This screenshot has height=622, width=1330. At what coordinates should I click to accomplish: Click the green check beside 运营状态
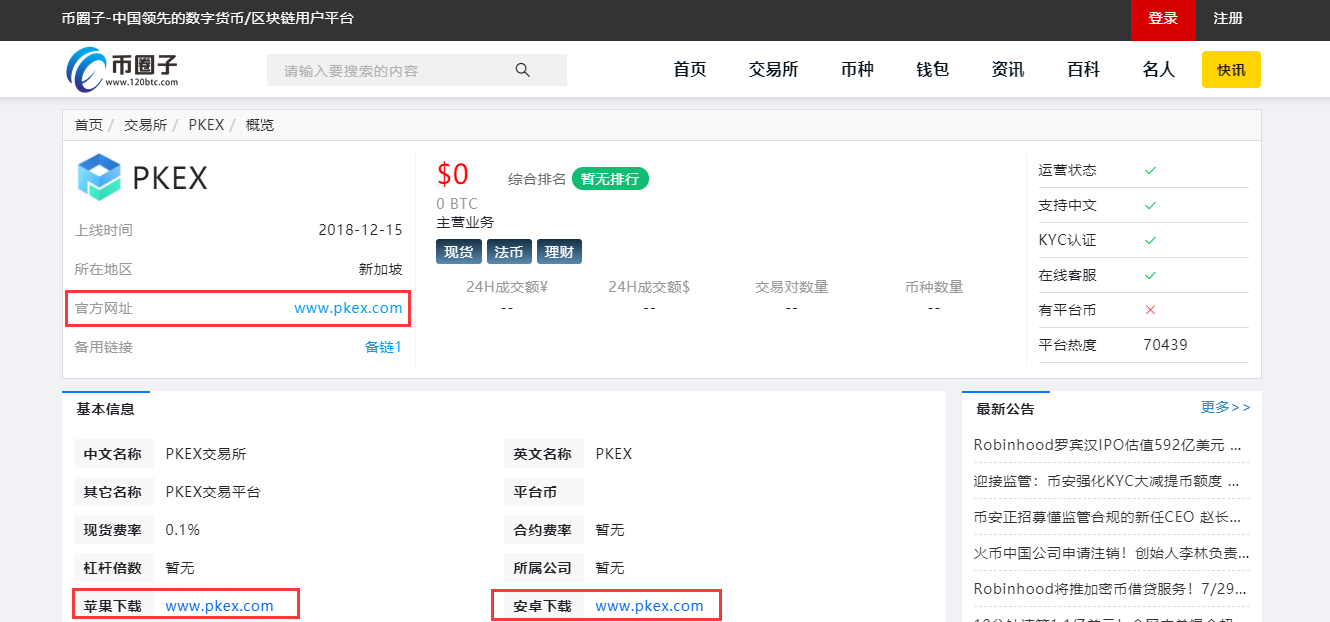coord(1150,171)
